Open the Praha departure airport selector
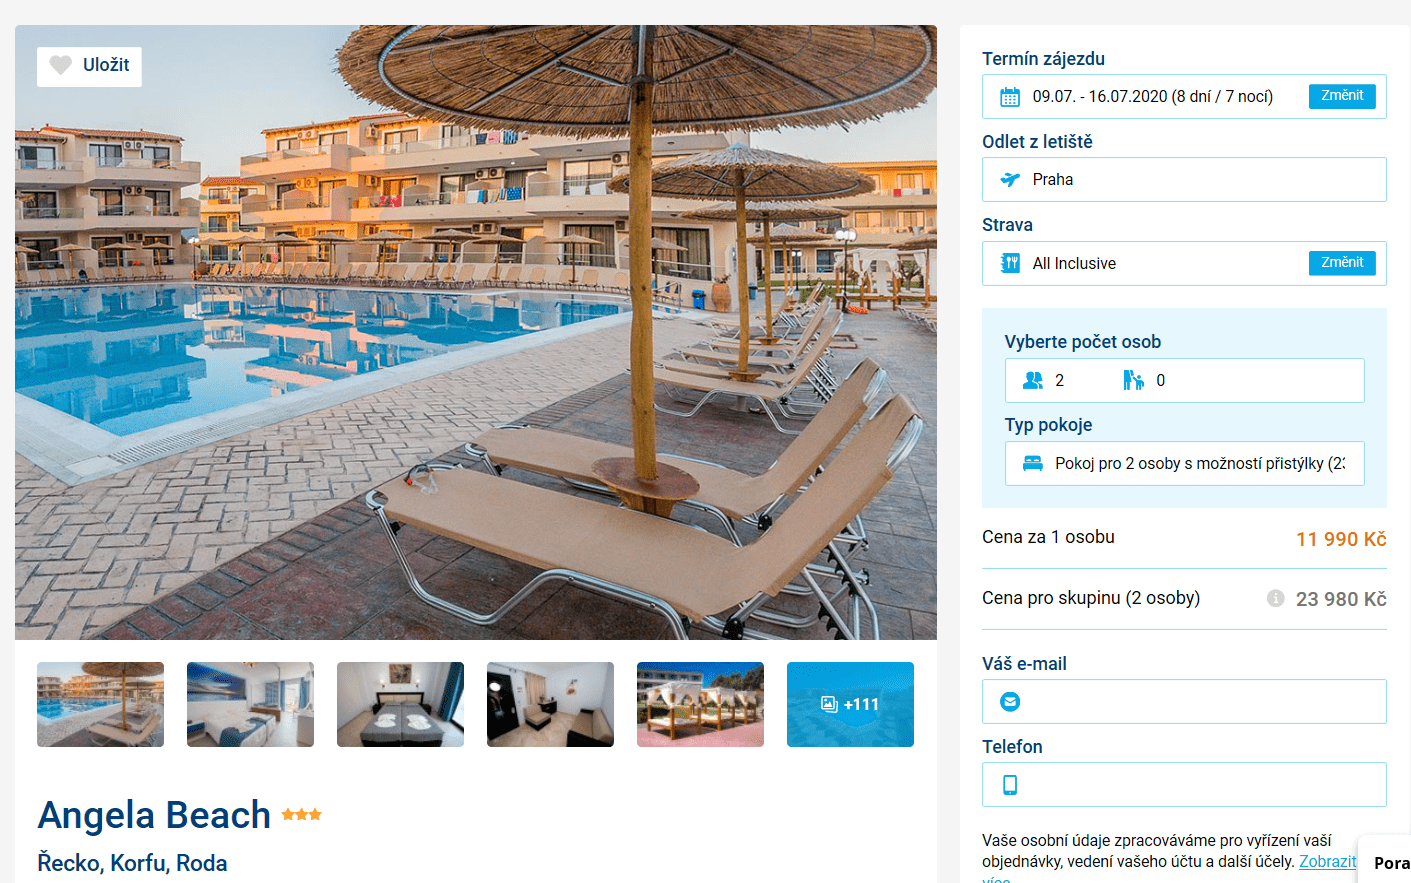 (x=1184, y=180)
